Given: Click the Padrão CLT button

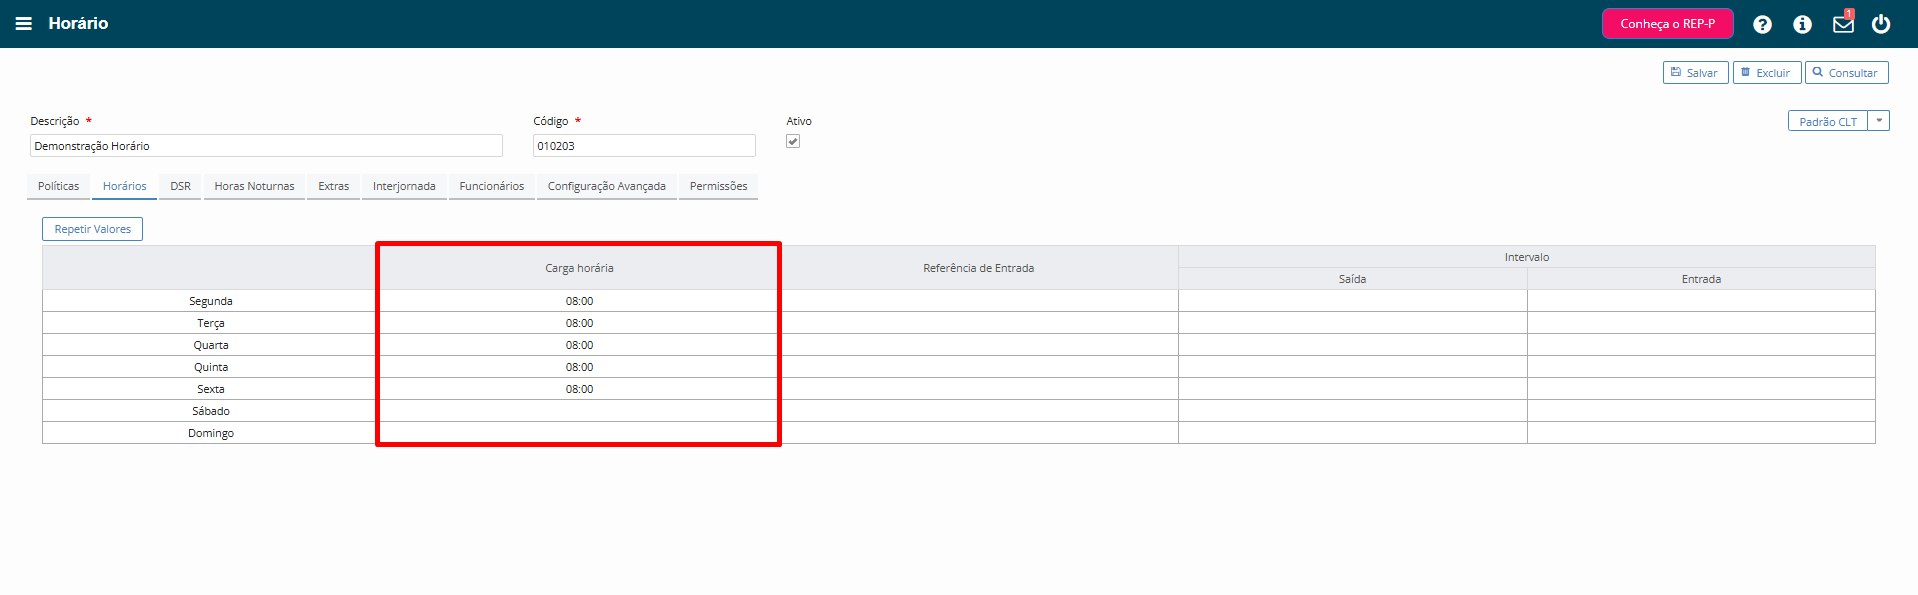Looking at the screenshot, I should pyautogui.click(x=1828, y=121).
